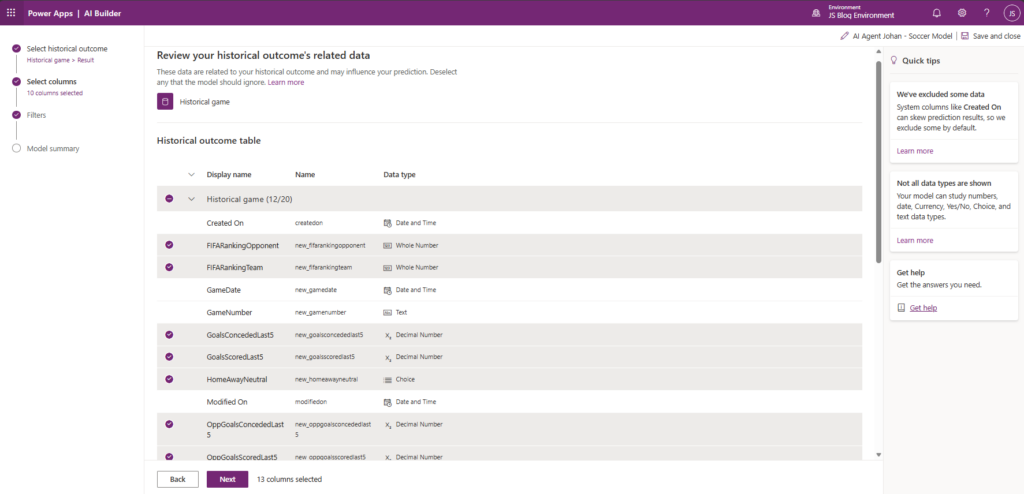Click the pencil icon to rename model
Screen dimensions: 1024x494
tap(844, 36)
